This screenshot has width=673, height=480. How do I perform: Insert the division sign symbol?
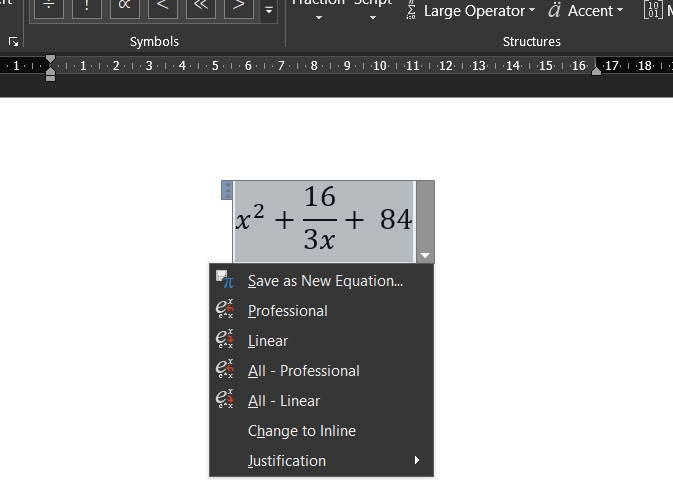click(x=49, y=6)
